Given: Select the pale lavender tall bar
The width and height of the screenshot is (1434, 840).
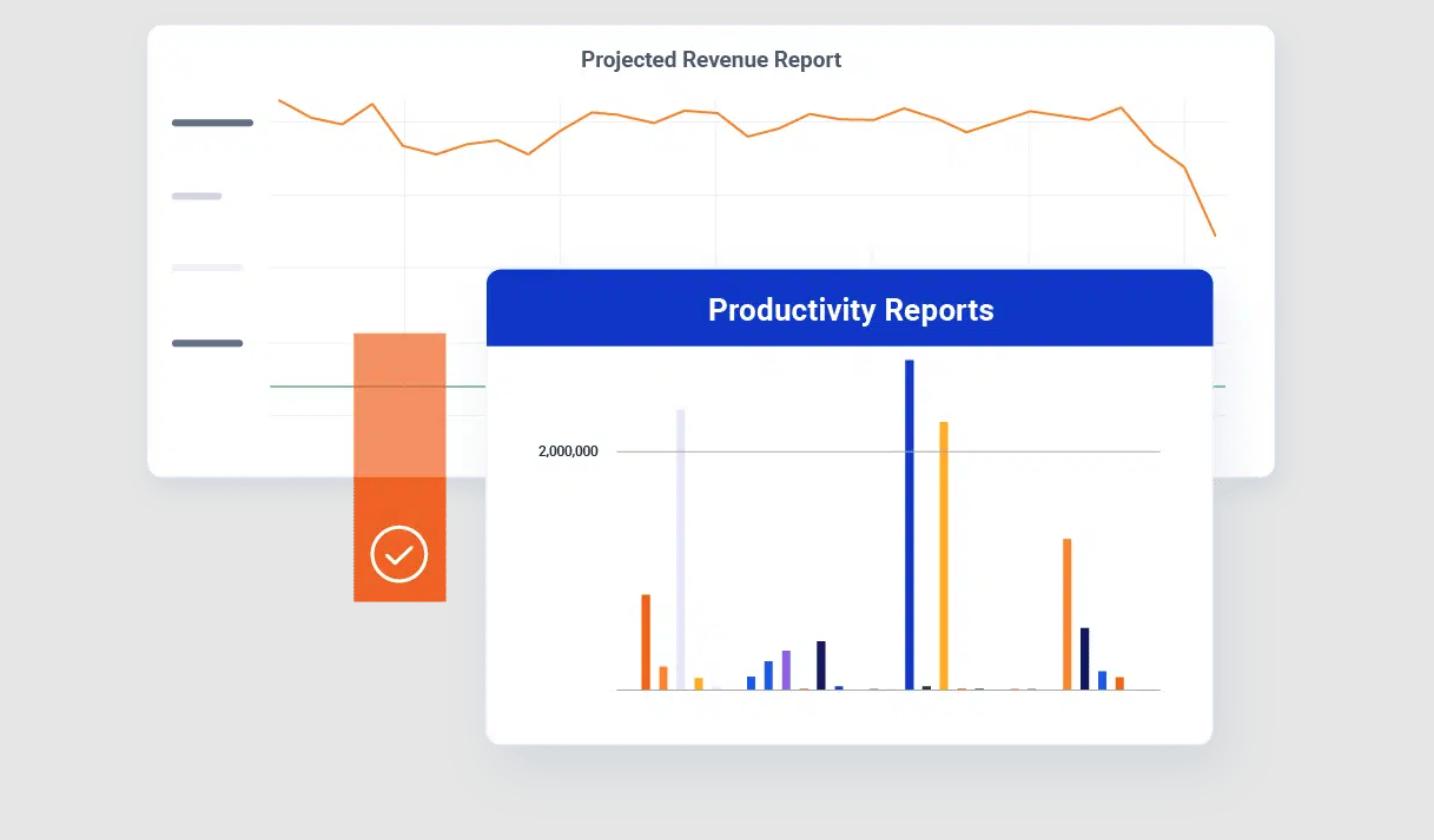Looking at the screenshot, I should [681, 550].
